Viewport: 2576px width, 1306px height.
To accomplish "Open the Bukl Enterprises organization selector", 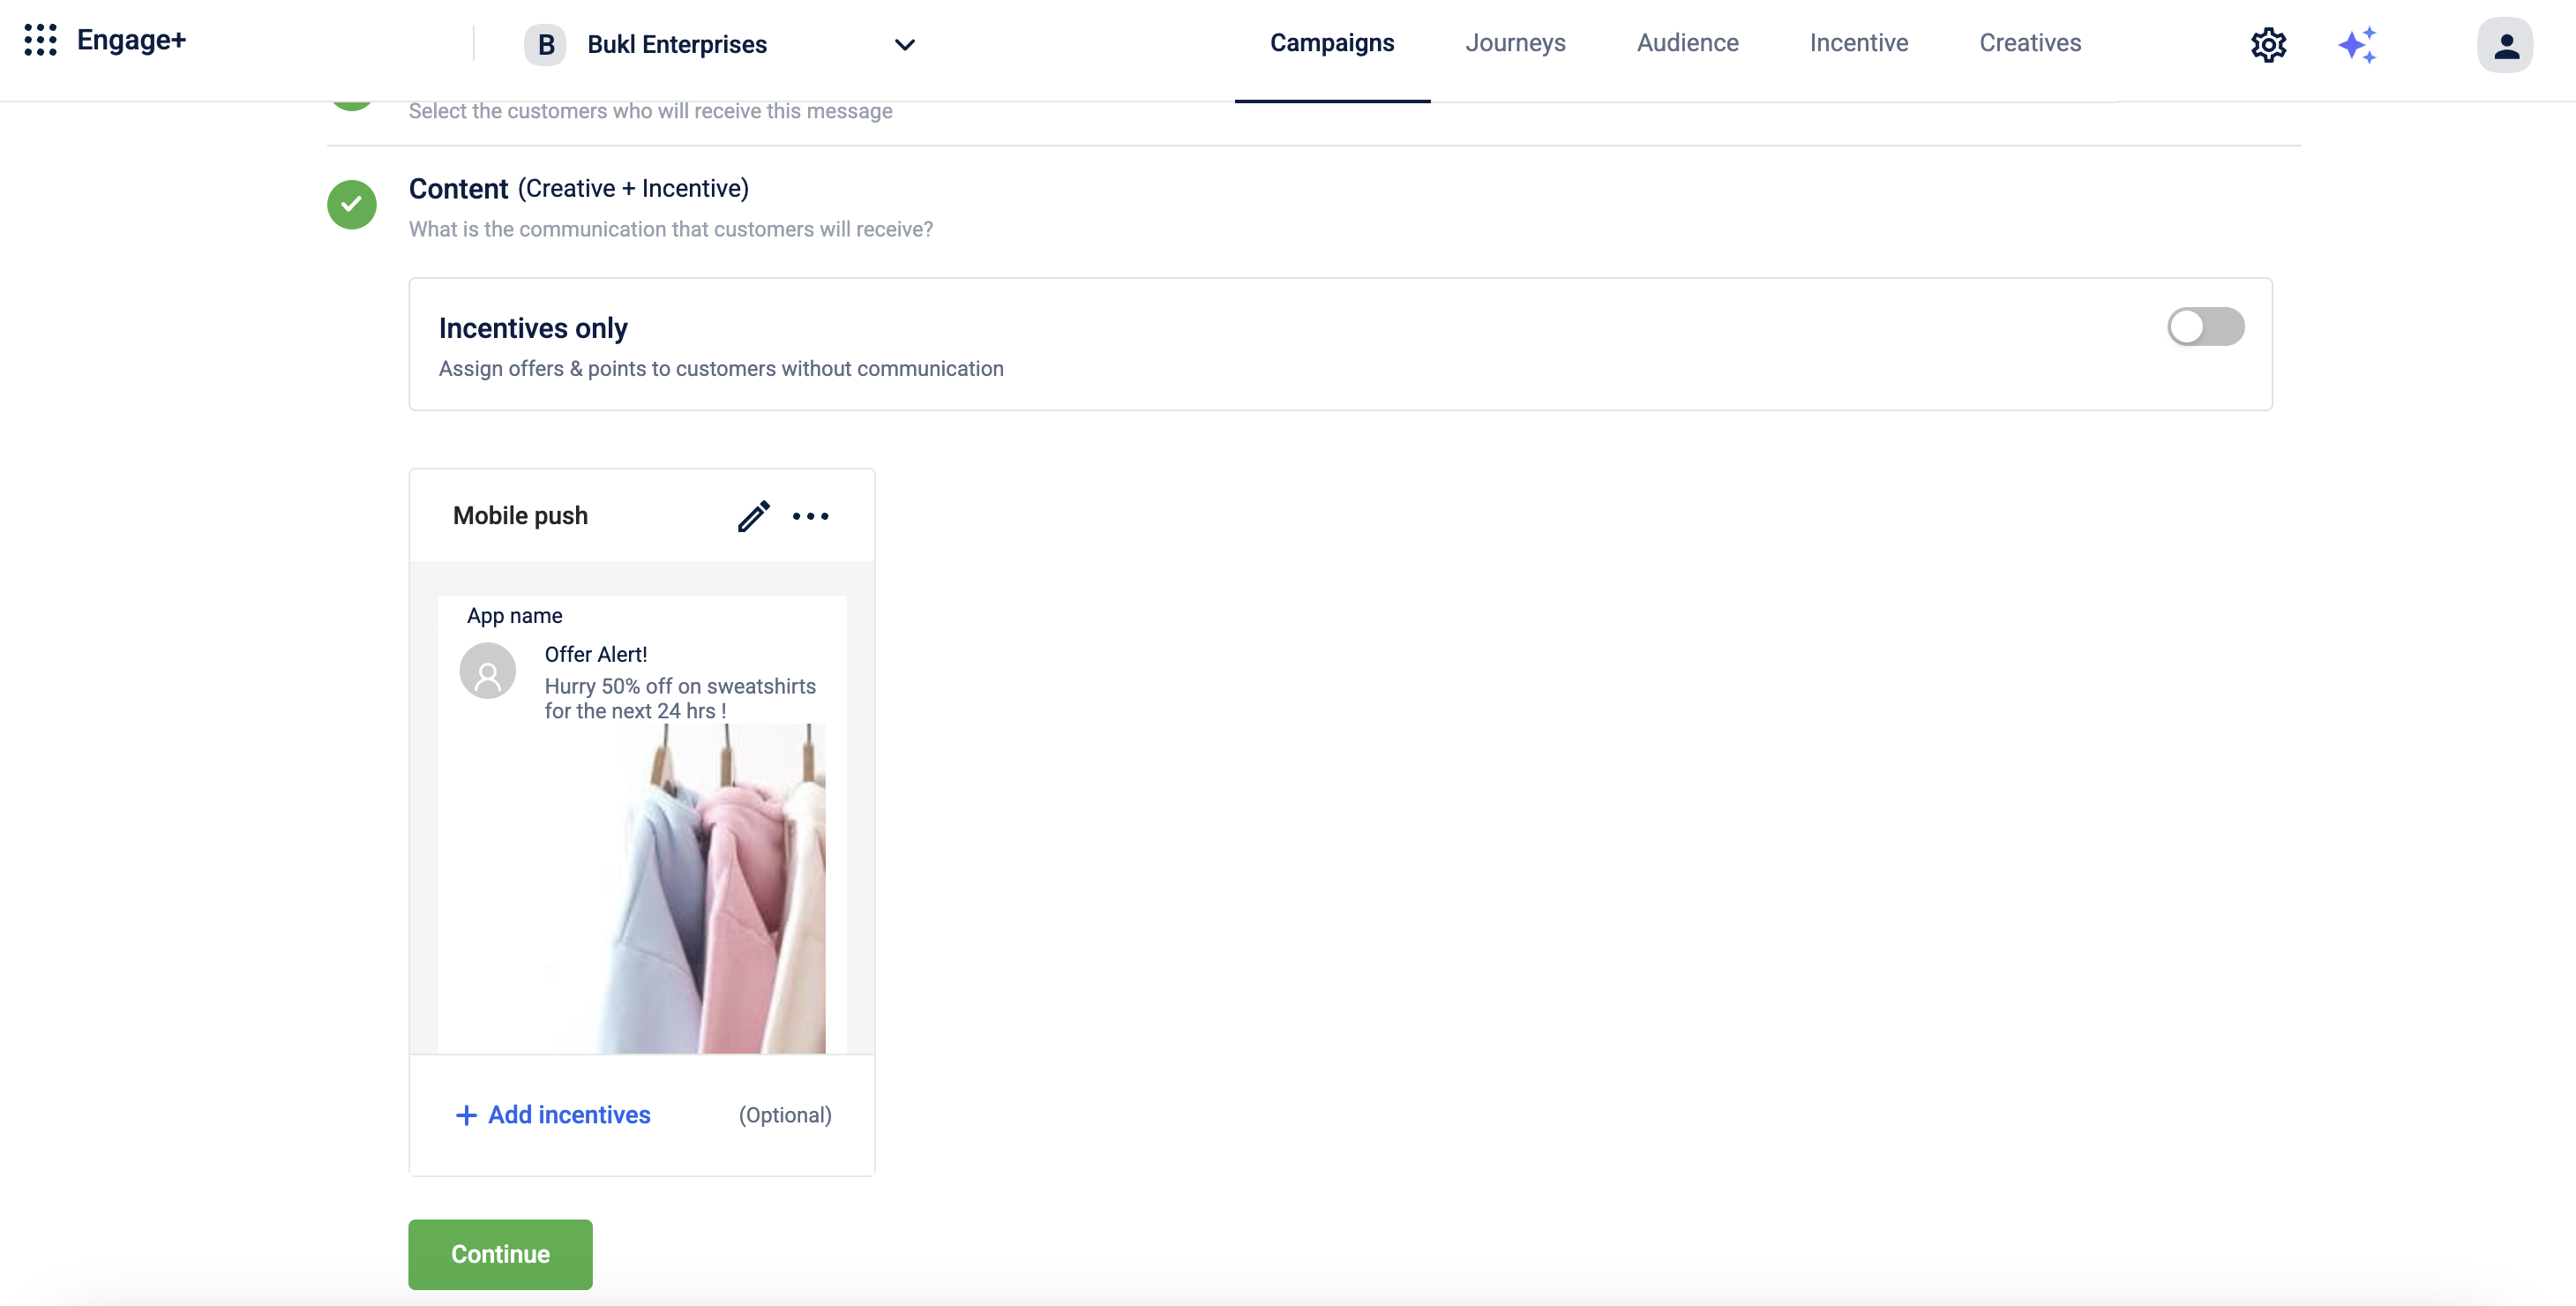I will point(676,45).
